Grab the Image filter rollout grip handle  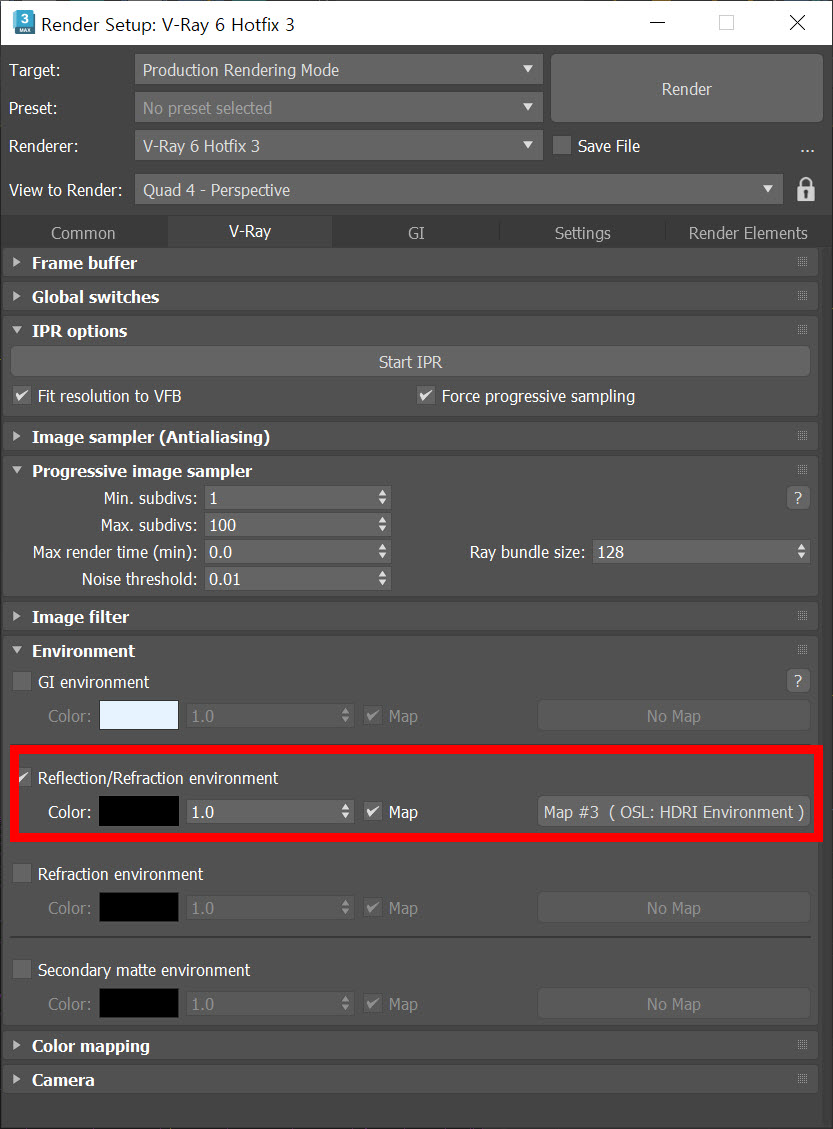(x=803, y=616)
